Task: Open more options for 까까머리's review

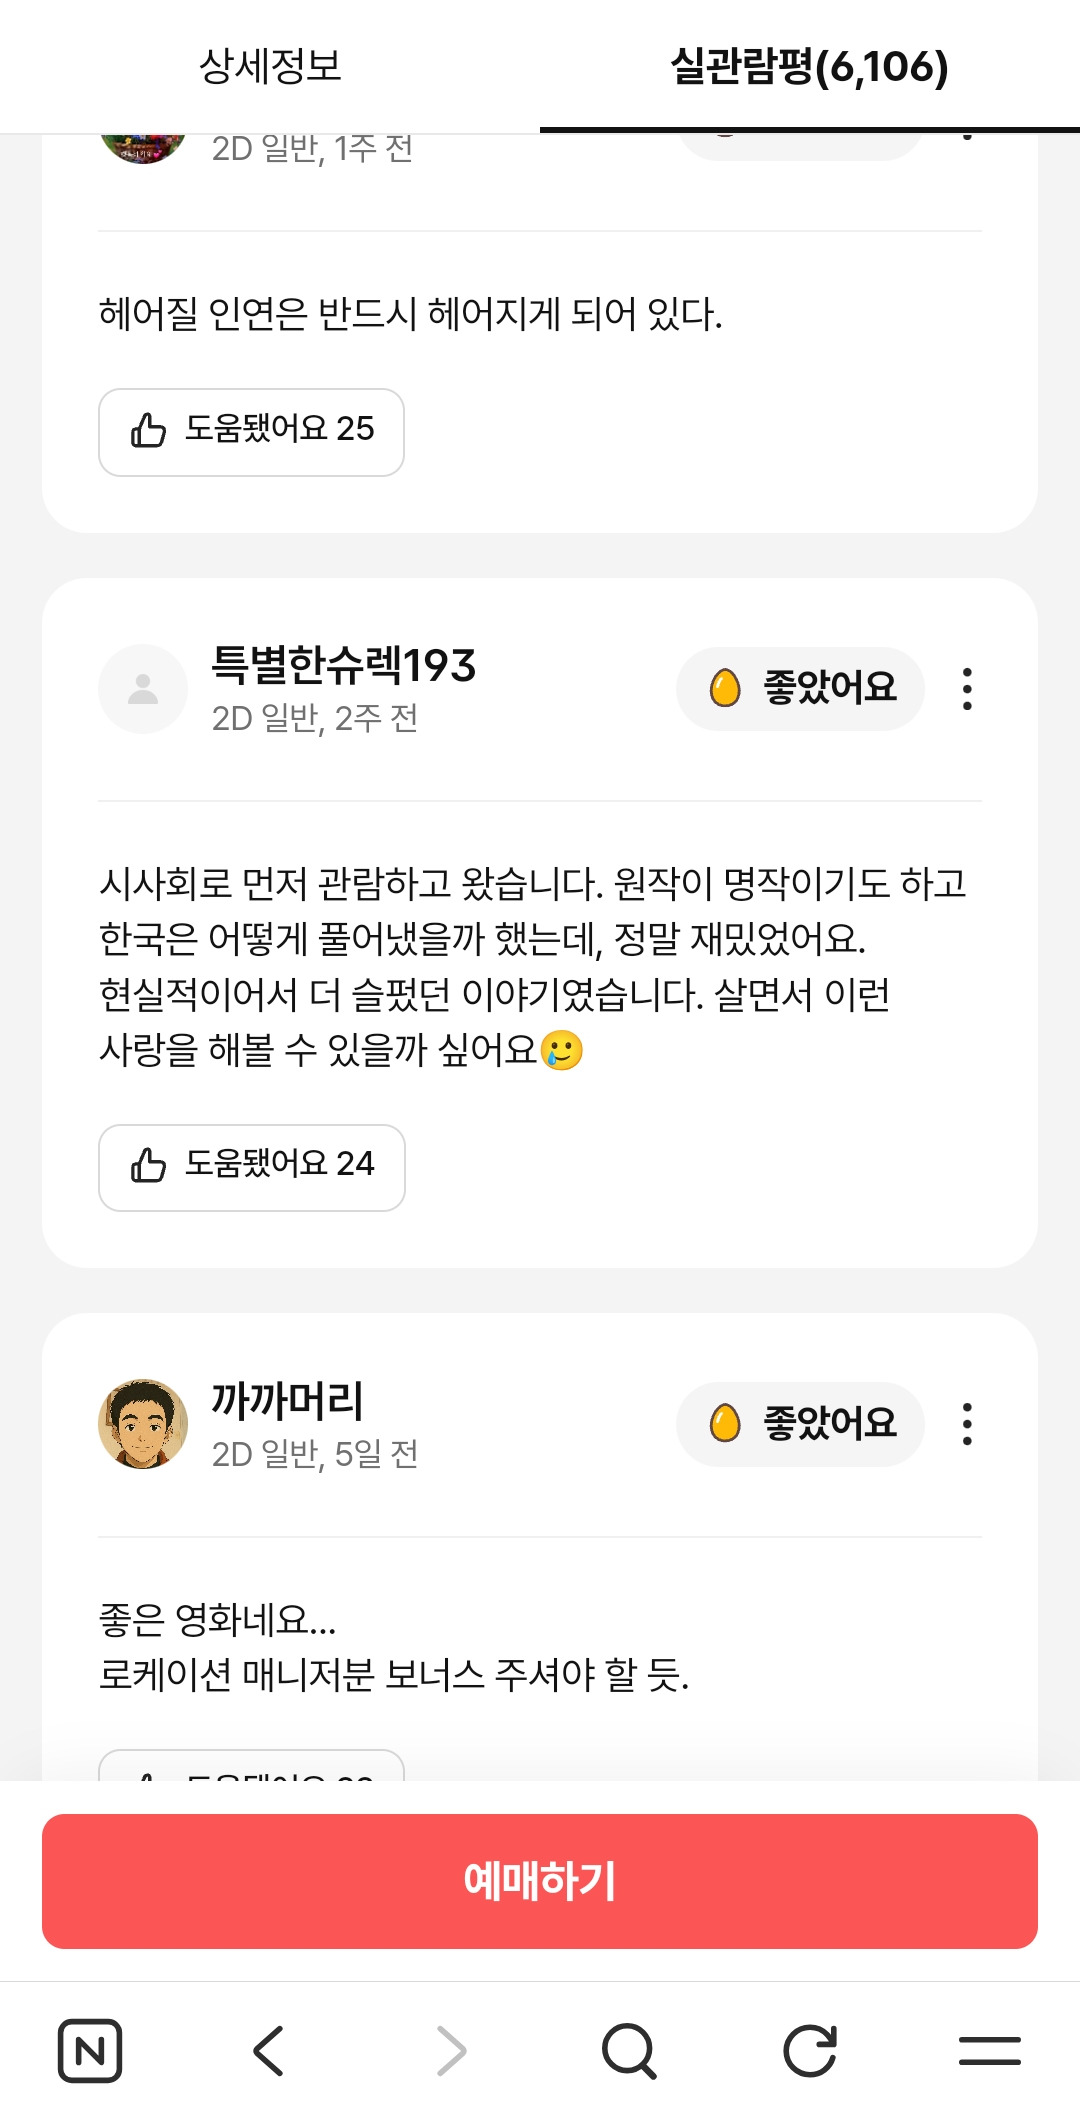Action: click(x=967, y=1424)
